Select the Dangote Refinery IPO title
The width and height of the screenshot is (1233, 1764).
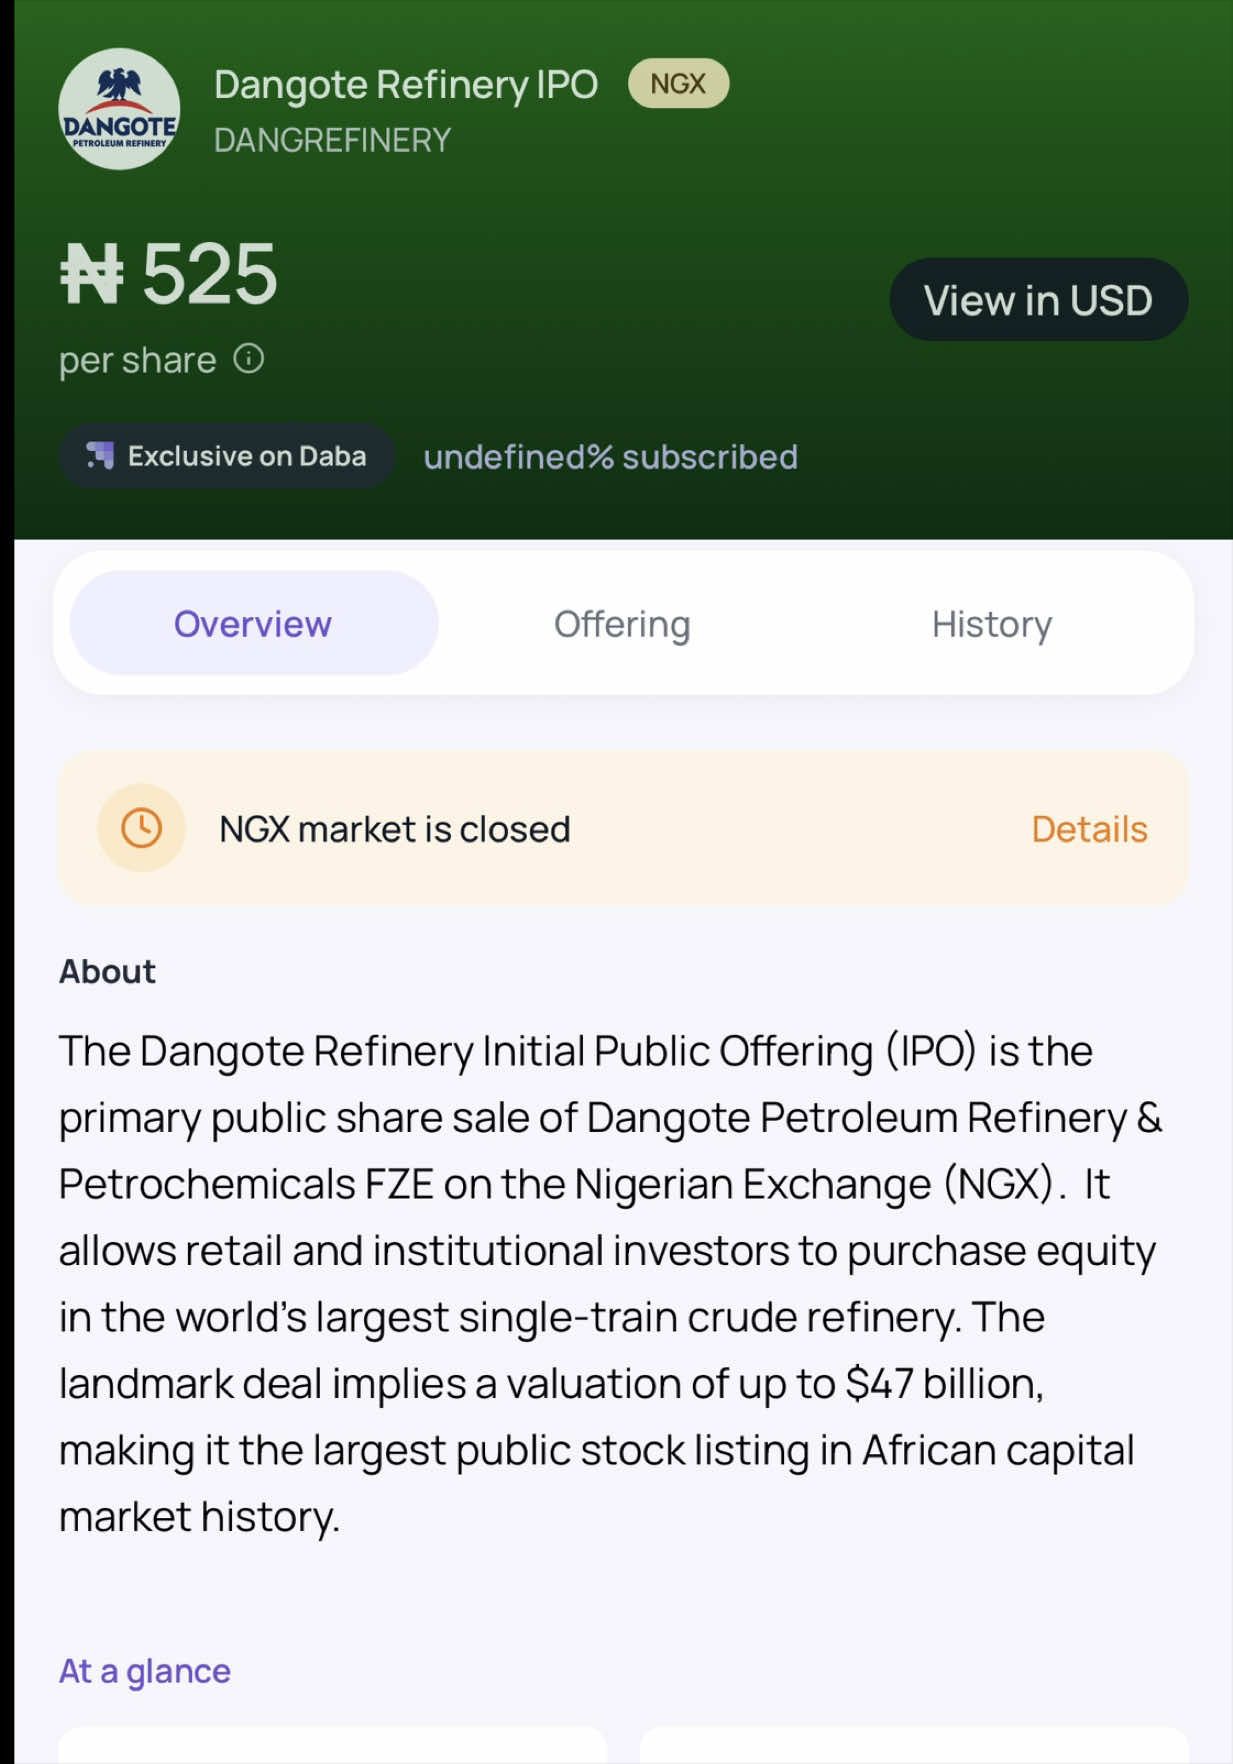point(406,85)
